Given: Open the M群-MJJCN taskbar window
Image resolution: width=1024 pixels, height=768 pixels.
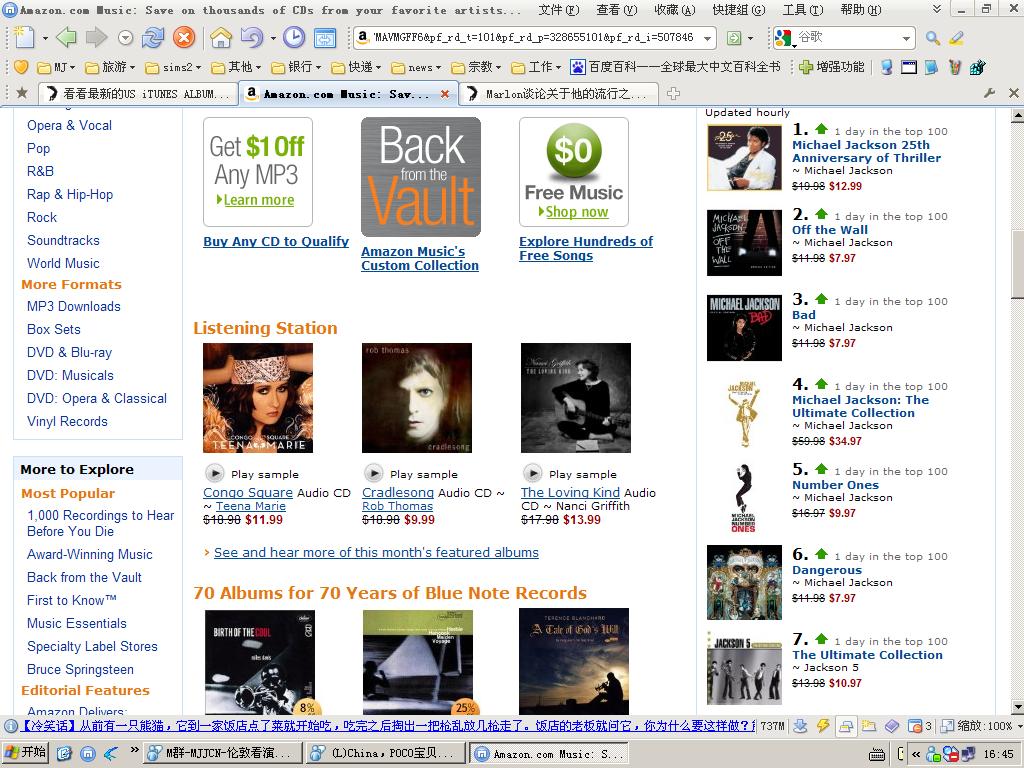Looking at the screenshot, I should coord(223,754).
